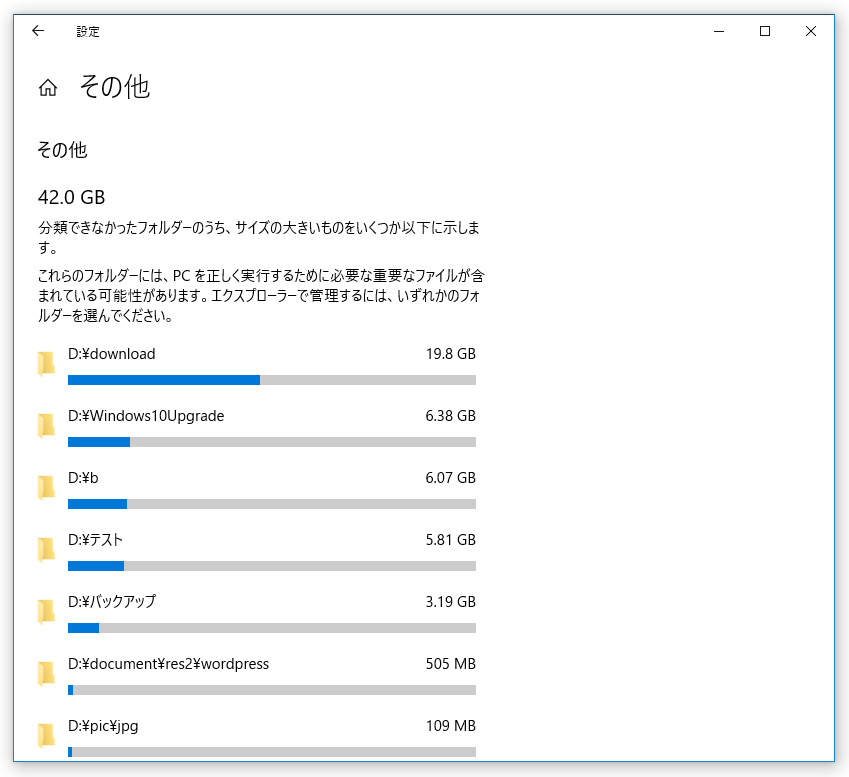
Task: Click the 109 MB size value
Action: (x=450, y=726)
